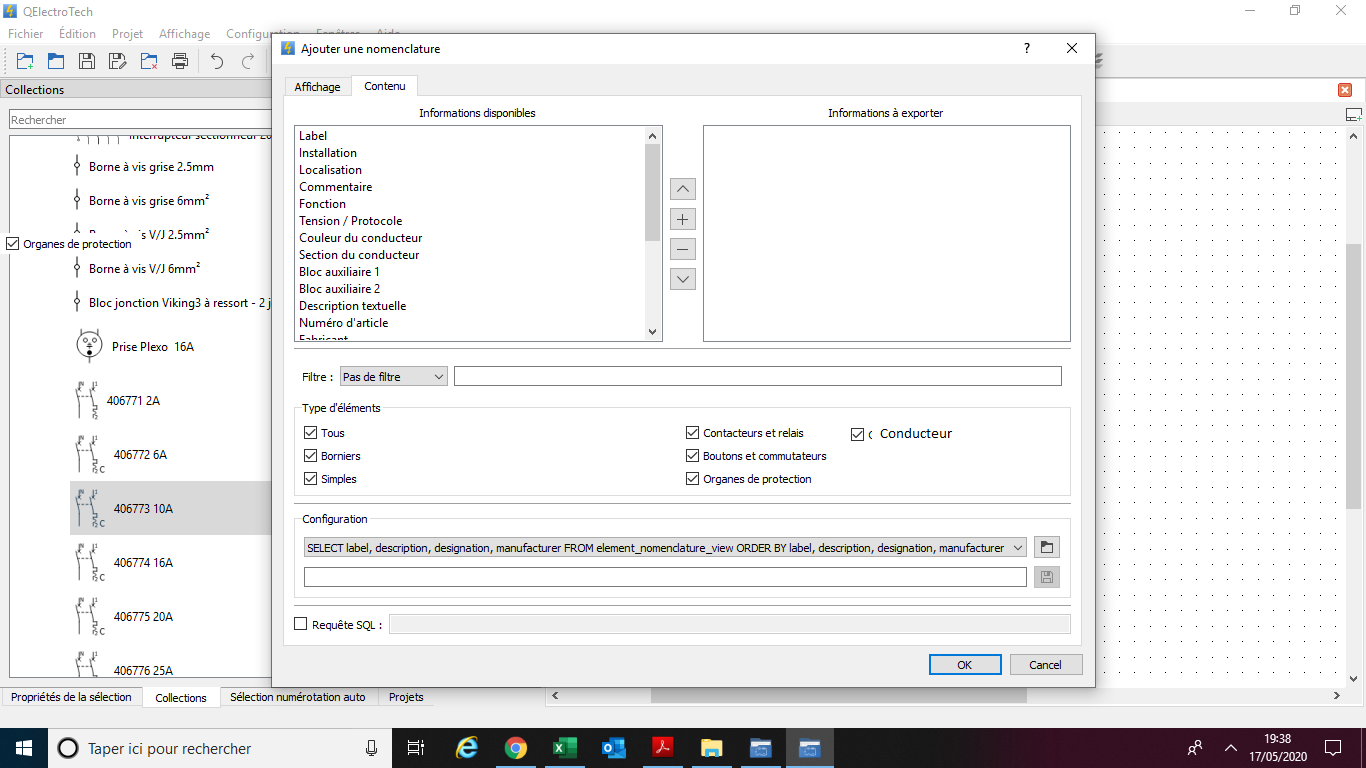
Task: Click the print toolbar icon
Action: (x=180, y=61)
